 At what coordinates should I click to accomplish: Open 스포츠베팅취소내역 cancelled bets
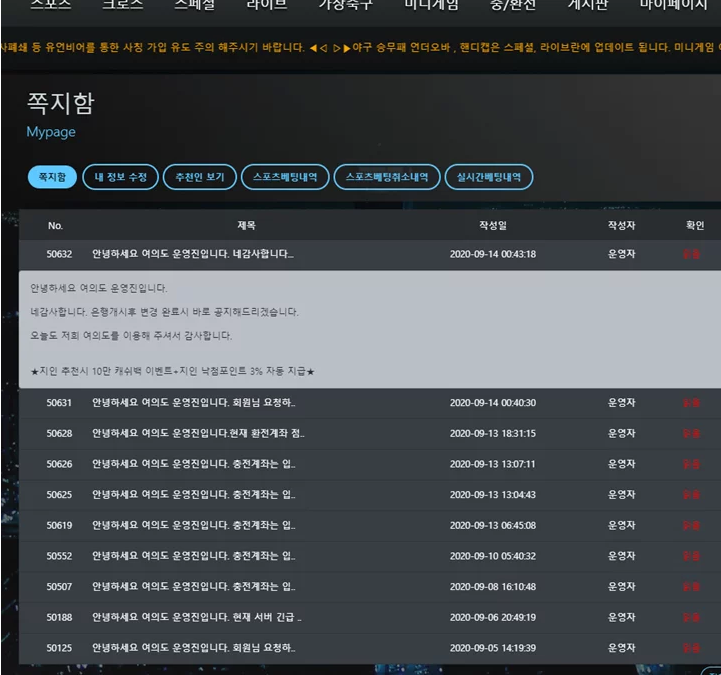pyautogui.click(x=386, y=177)
